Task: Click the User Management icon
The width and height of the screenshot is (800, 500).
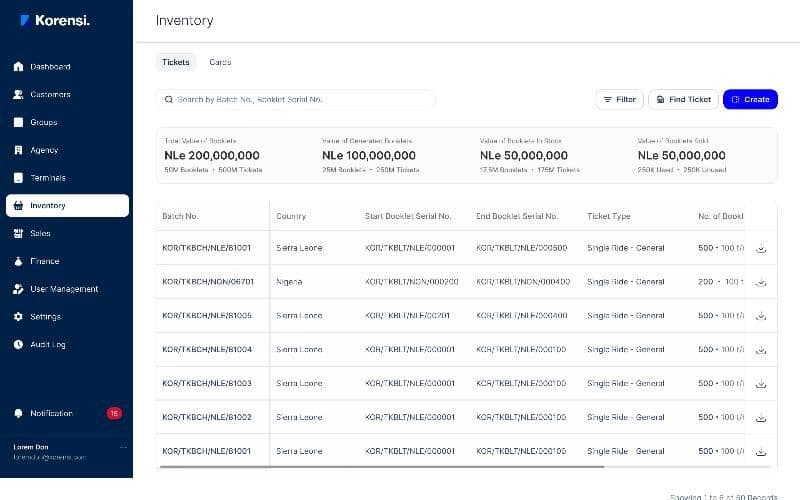Action: pos(18,289)
